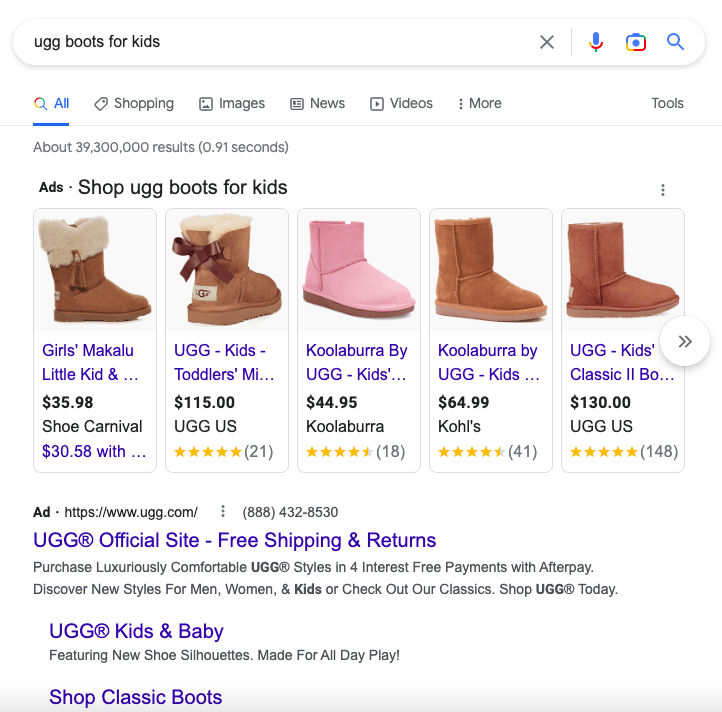Clear the search box text
722x712 pixels.
point(547,42)
